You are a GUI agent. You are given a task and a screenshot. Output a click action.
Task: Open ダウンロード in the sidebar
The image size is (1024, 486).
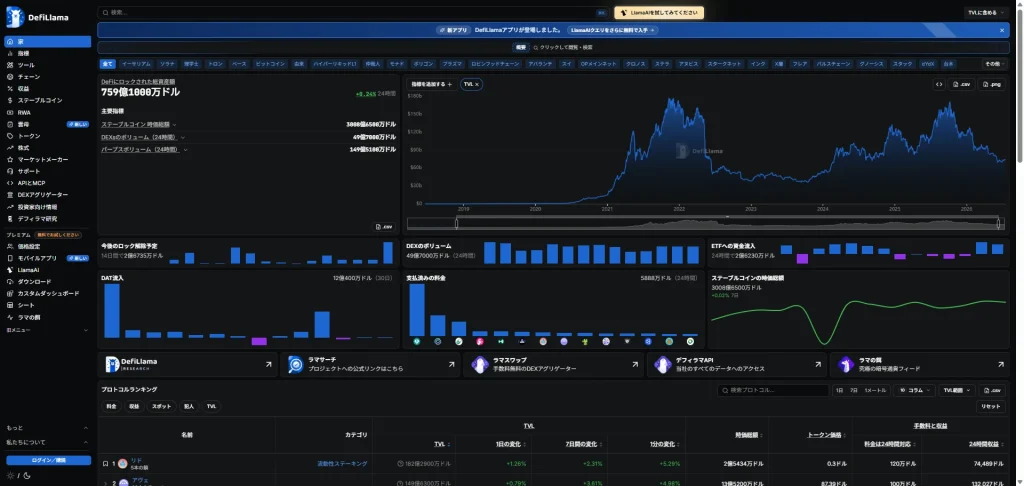point(48,282)
